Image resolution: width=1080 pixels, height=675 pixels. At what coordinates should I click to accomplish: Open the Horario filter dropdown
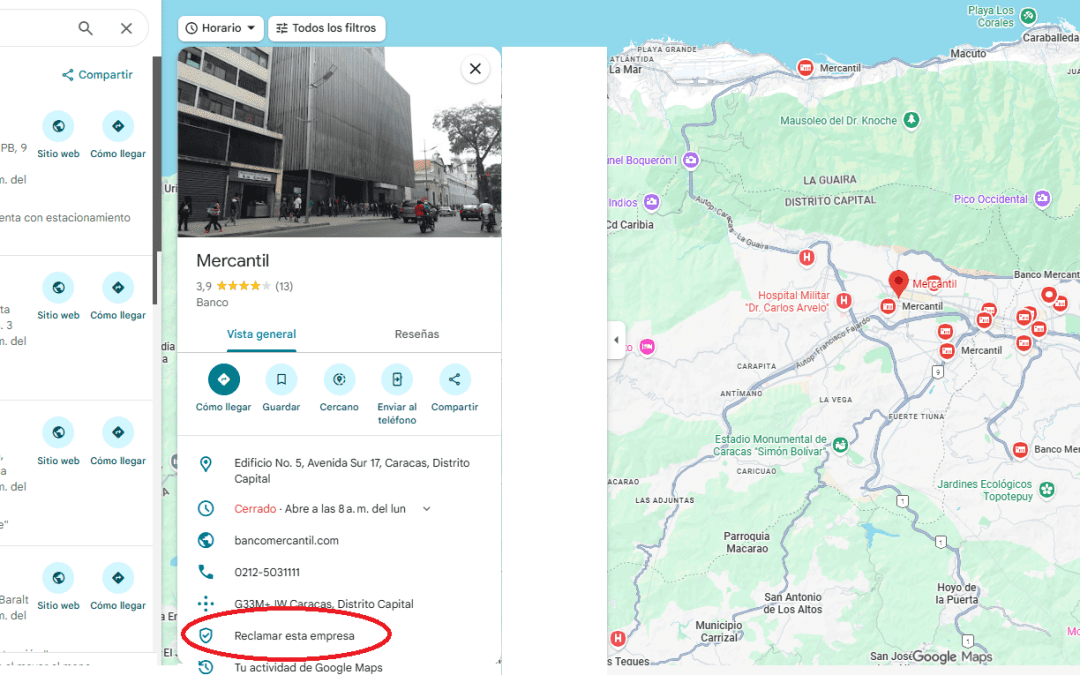coord(220,28)
